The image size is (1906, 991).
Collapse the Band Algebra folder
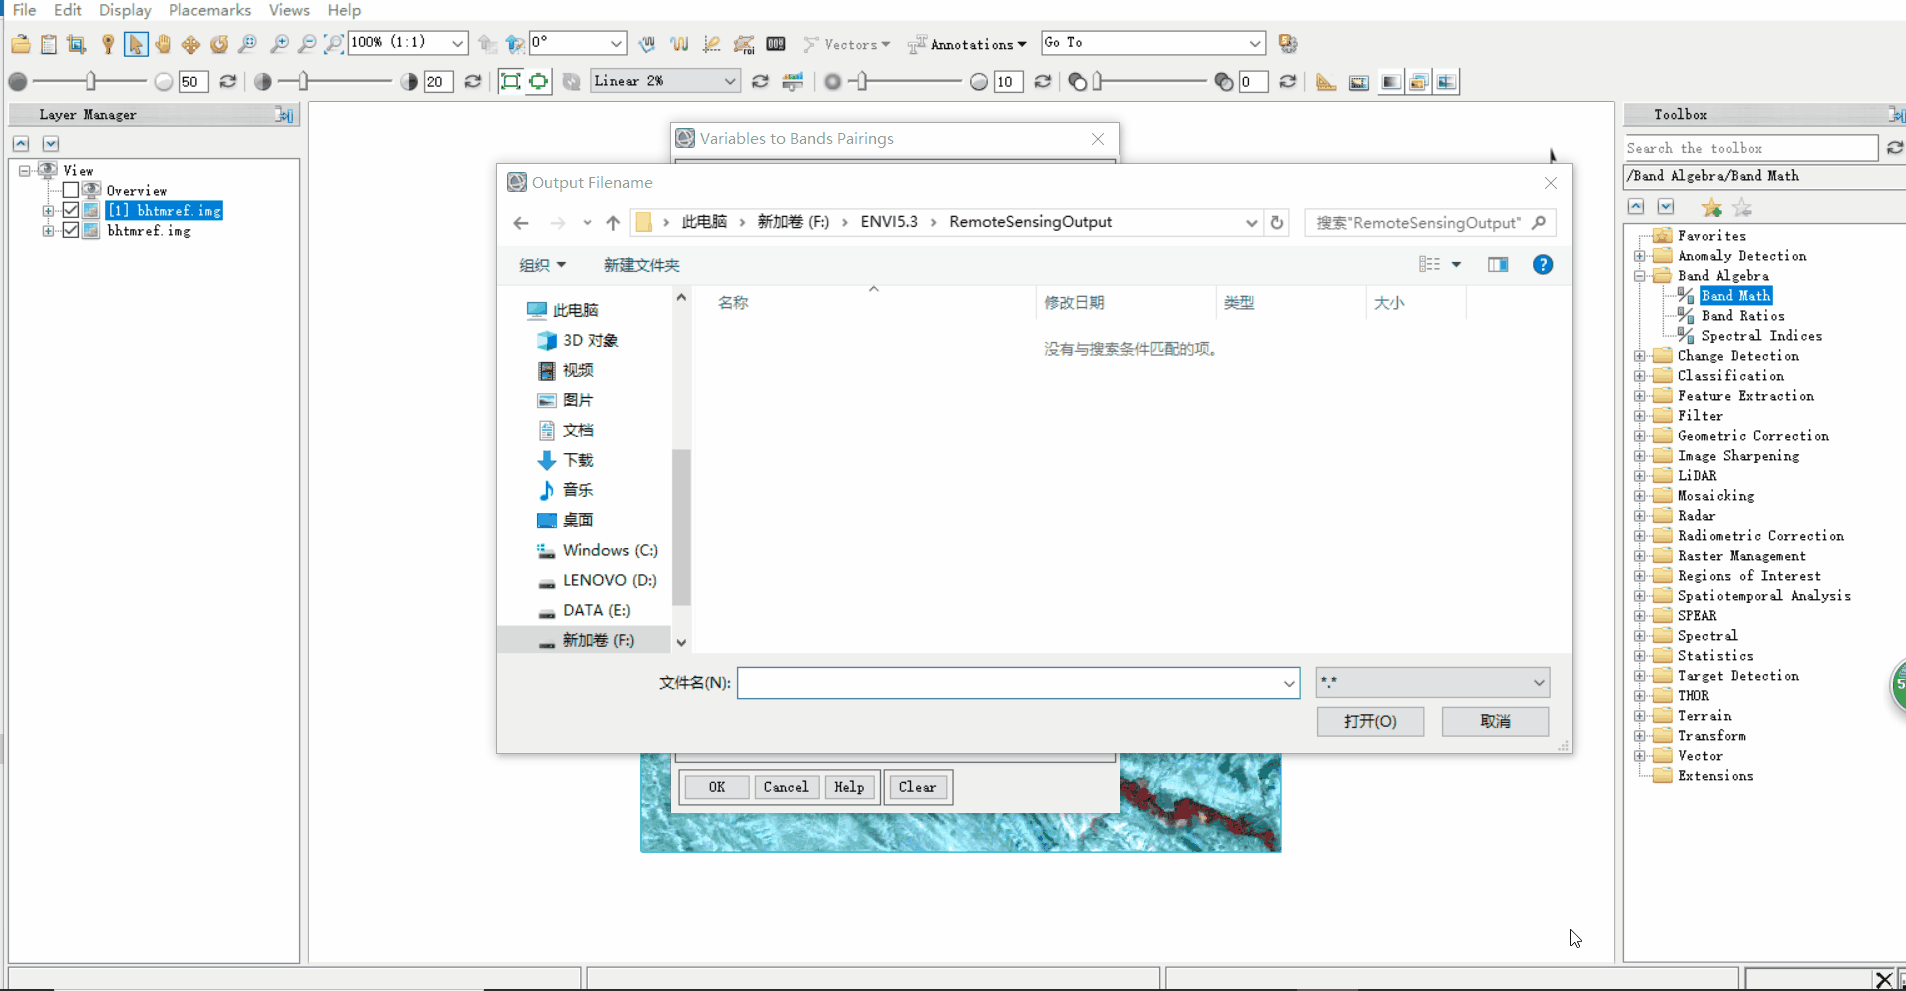coord(1640,276)
